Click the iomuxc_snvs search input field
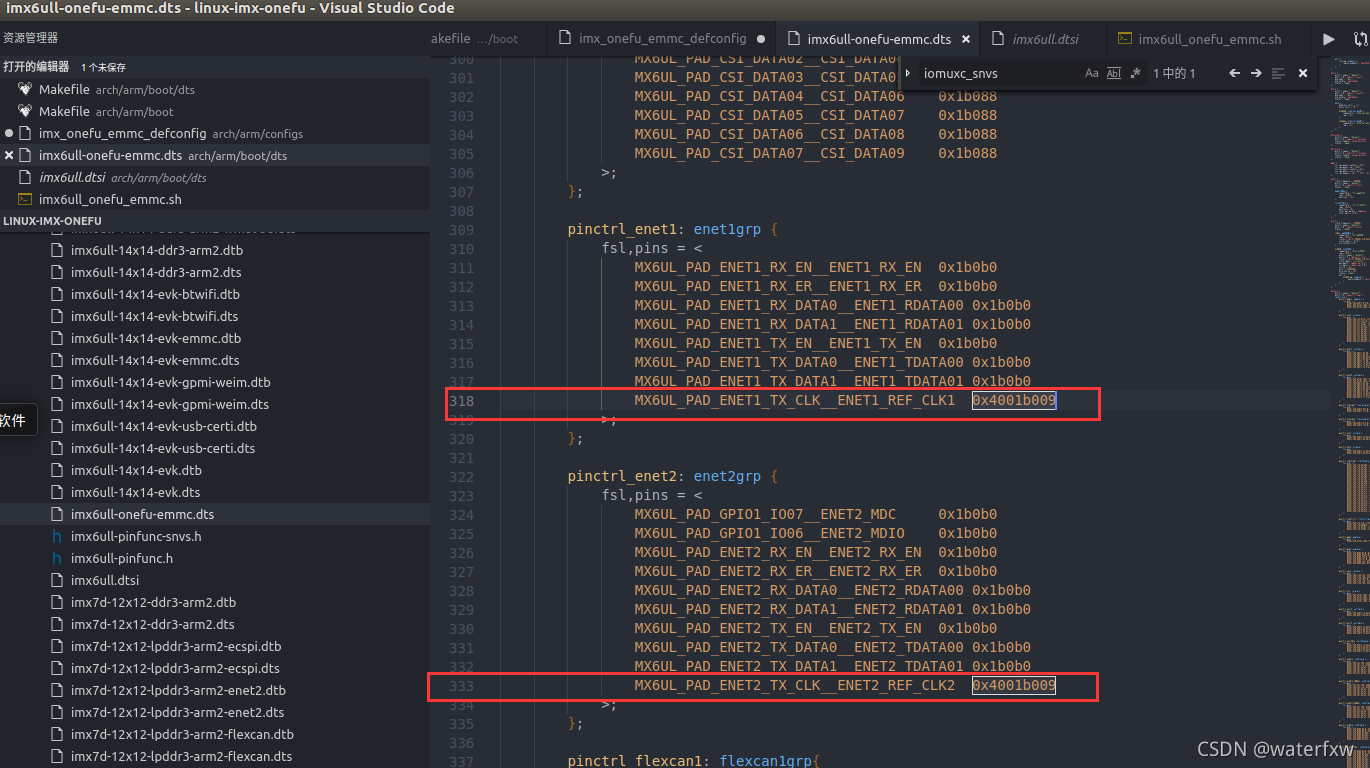Image resolution: width=1370 pixels, height=768 pixels. coord(1000,73)
